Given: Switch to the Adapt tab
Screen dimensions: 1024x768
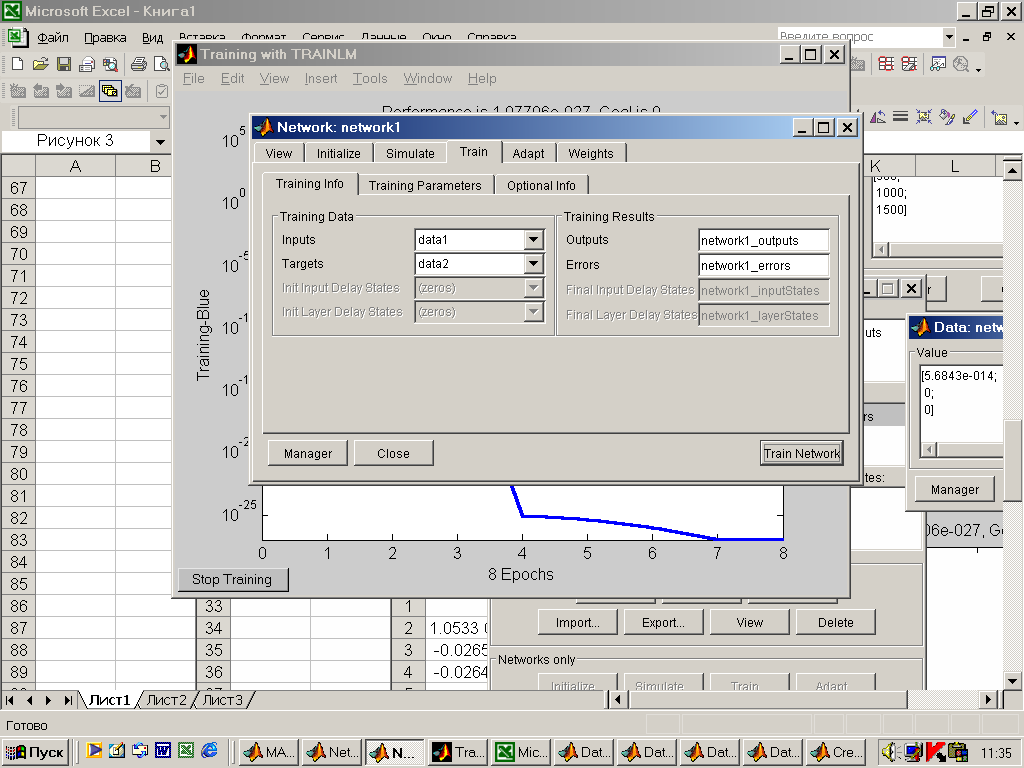Looking at the screenshot, I should (x=528, y=153).
